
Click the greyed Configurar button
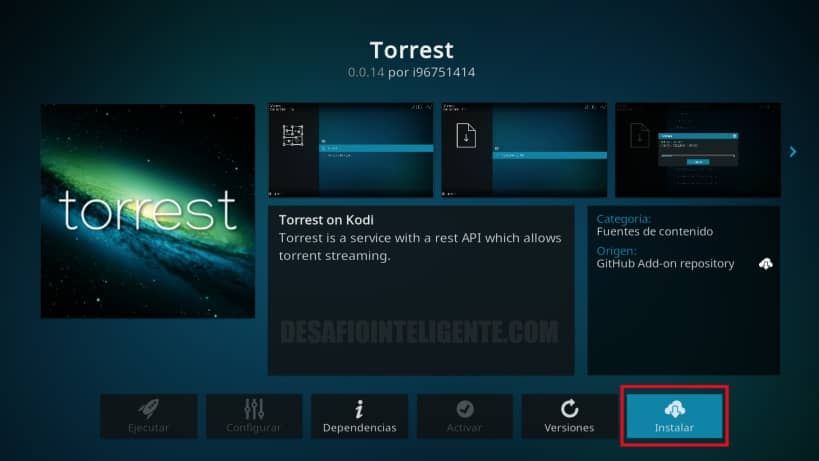pos(254,416)
